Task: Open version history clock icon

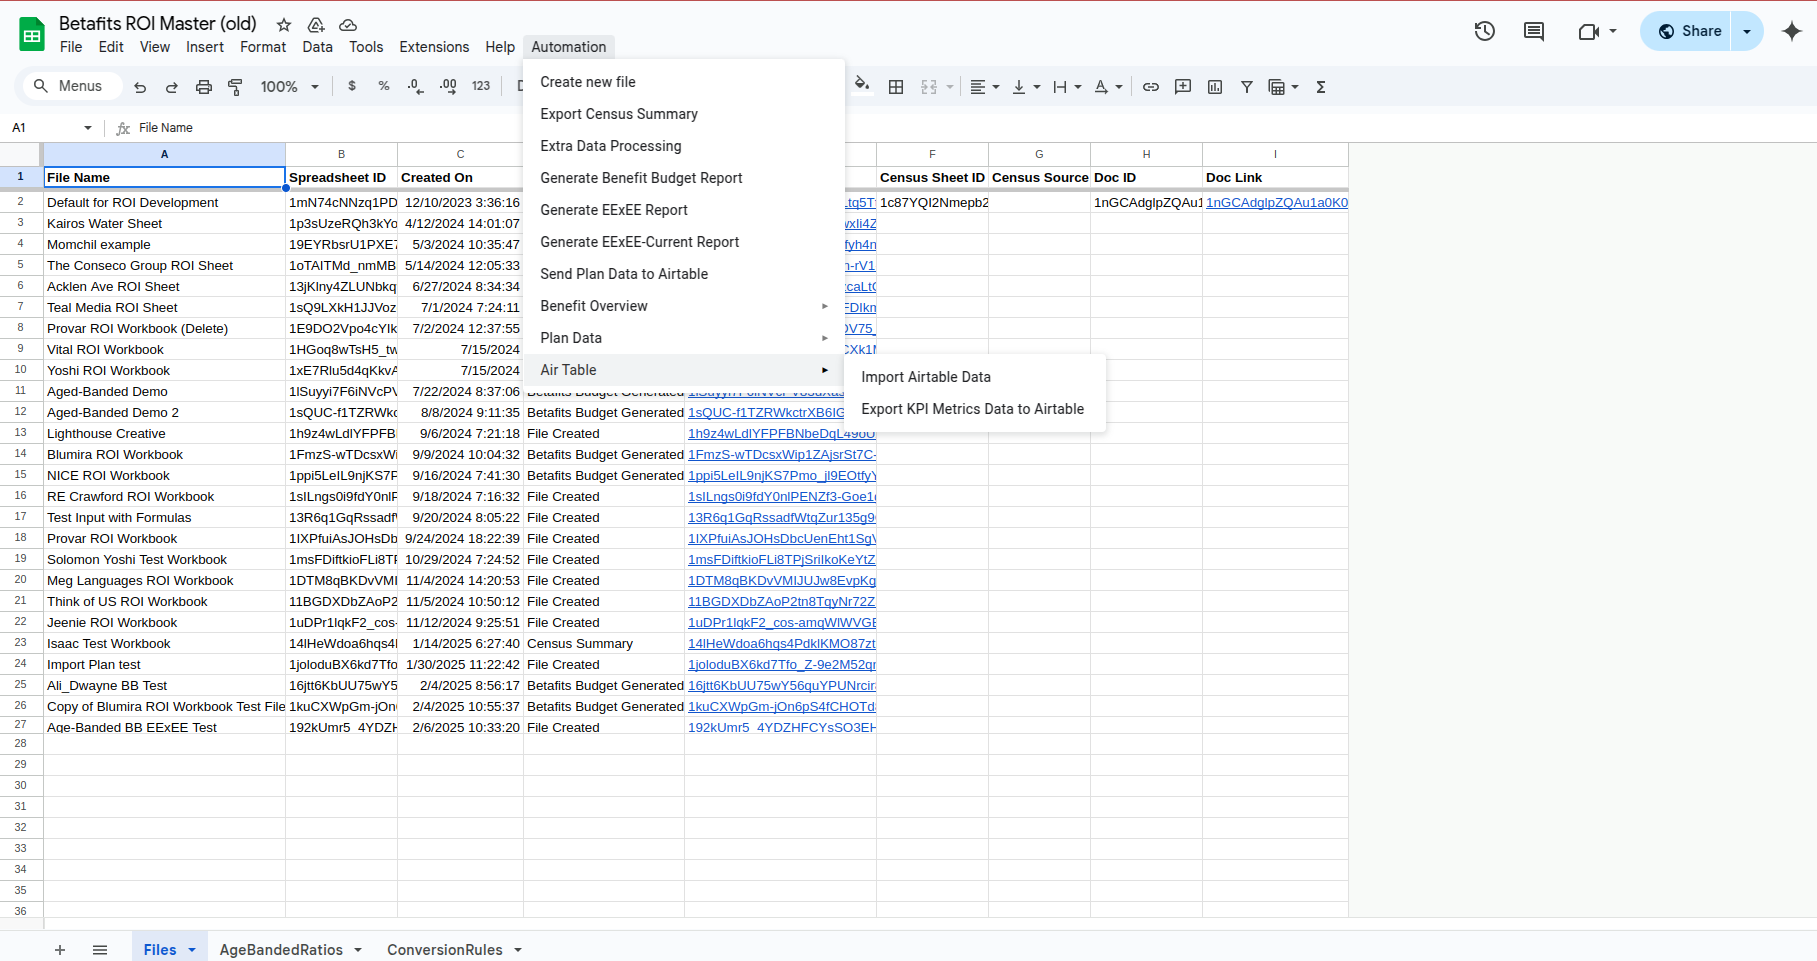Action: pyautogui.click(x=1485, y=31)
